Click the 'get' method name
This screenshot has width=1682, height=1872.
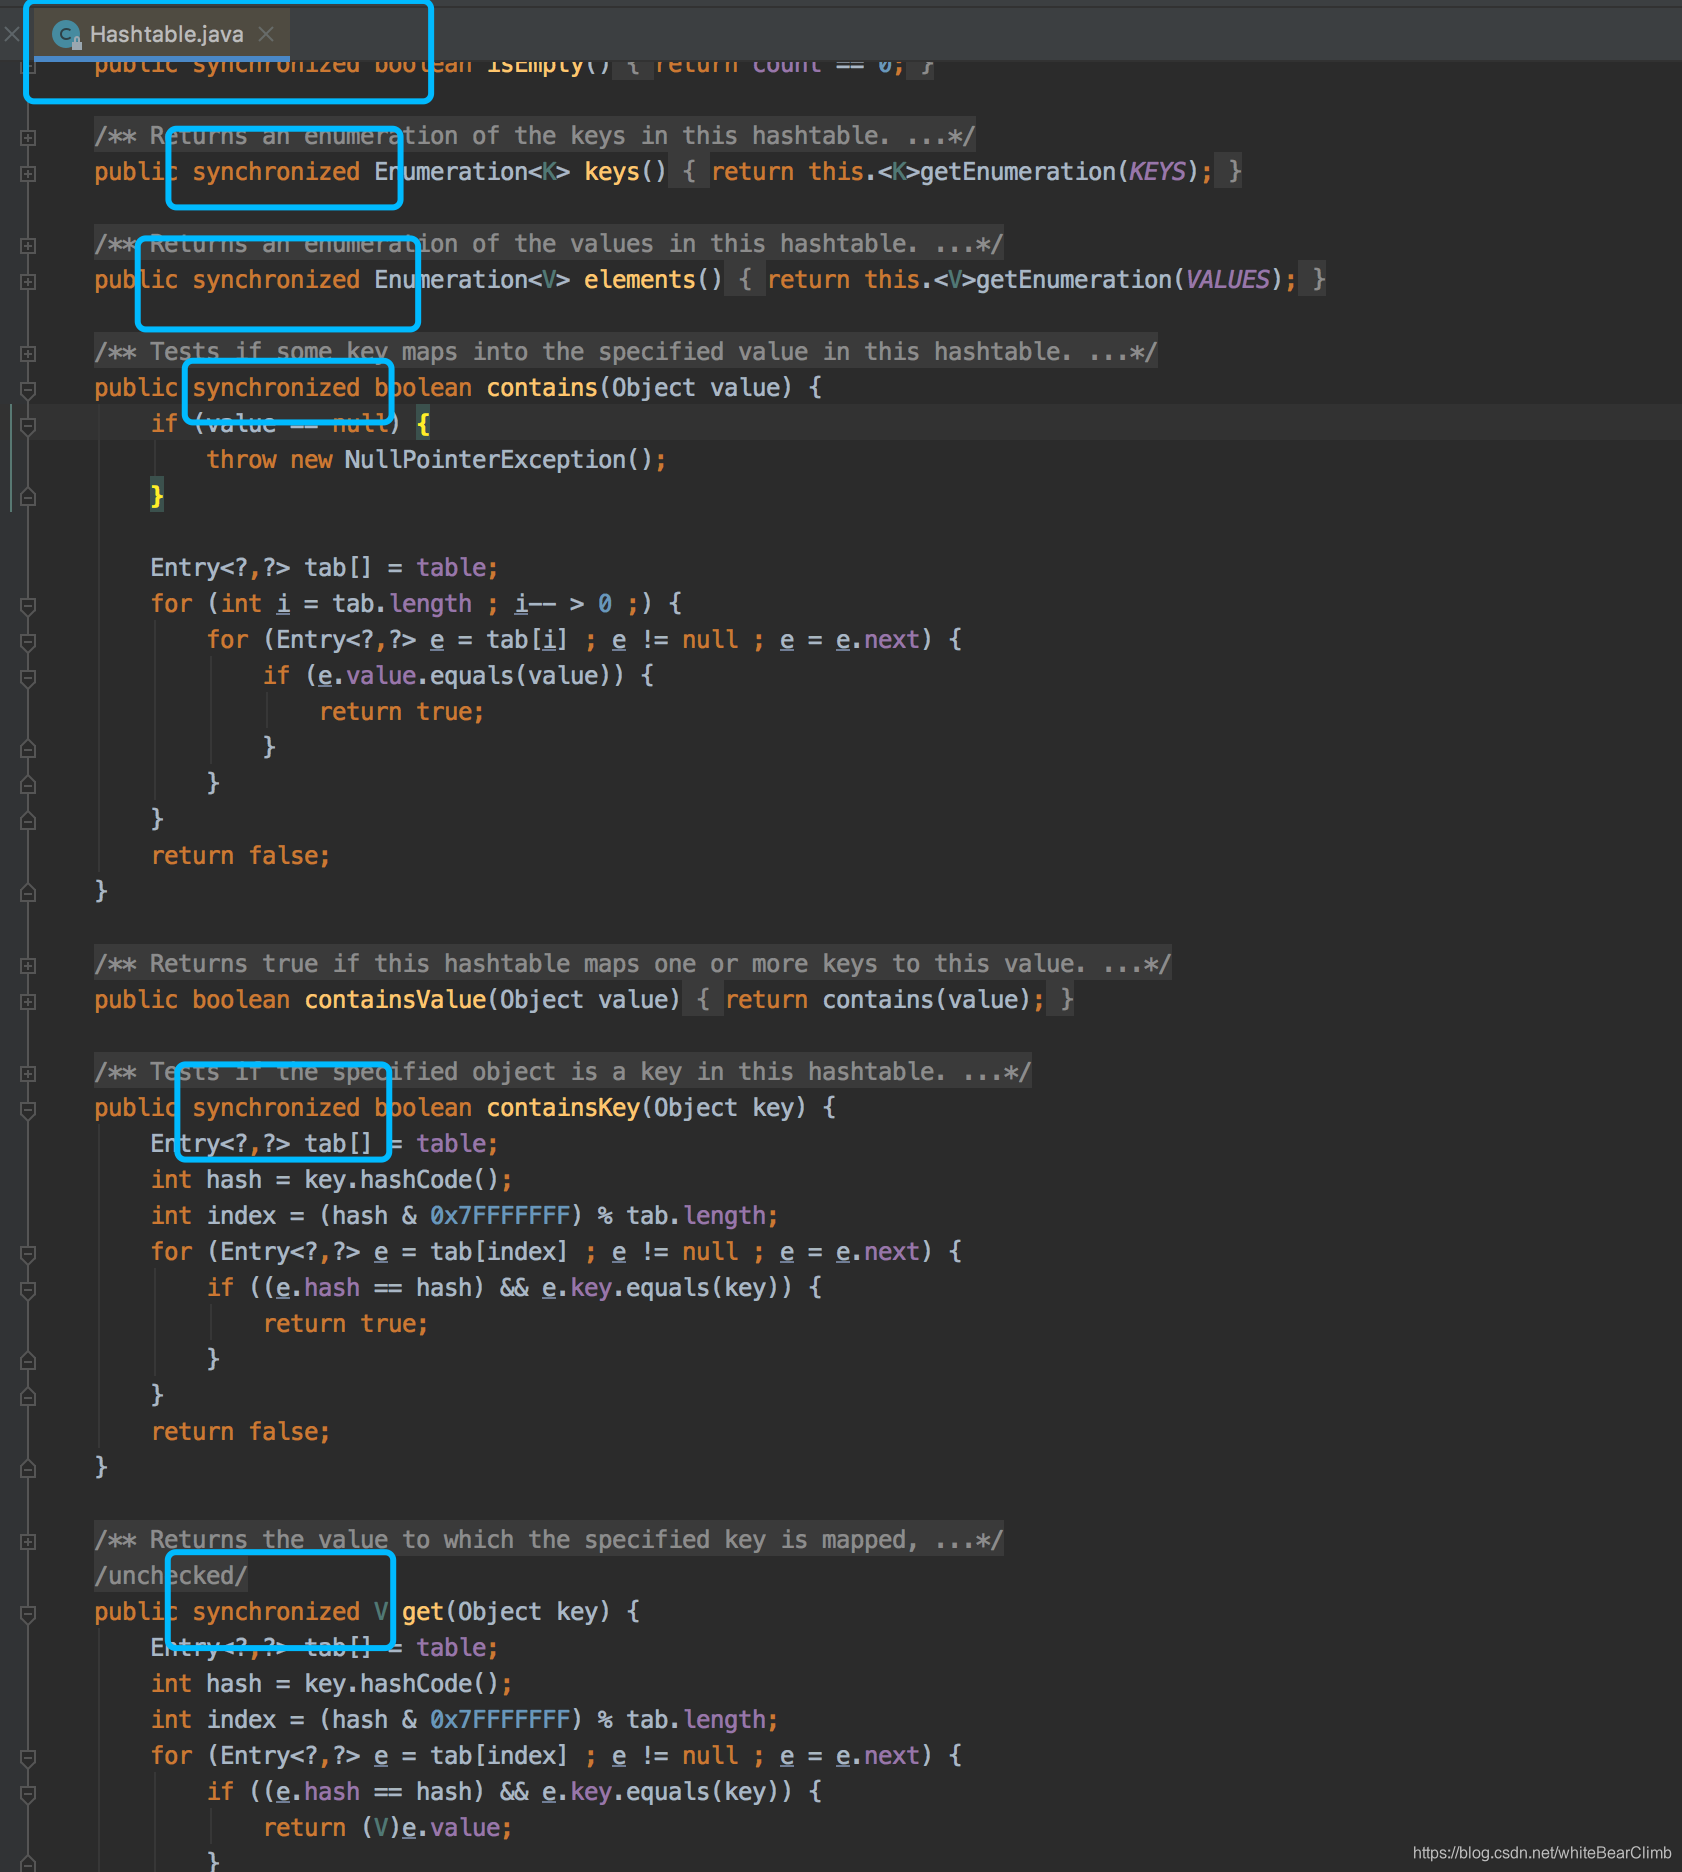pyautogui.click(x=423, y=1612)
